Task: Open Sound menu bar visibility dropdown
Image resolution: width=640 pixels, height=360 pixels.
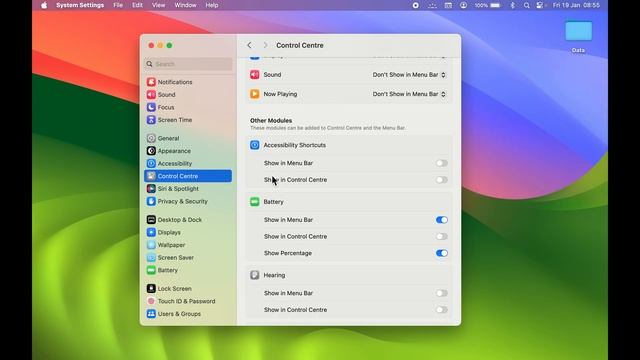Action: pyautogui.click(x=409, y=75)
